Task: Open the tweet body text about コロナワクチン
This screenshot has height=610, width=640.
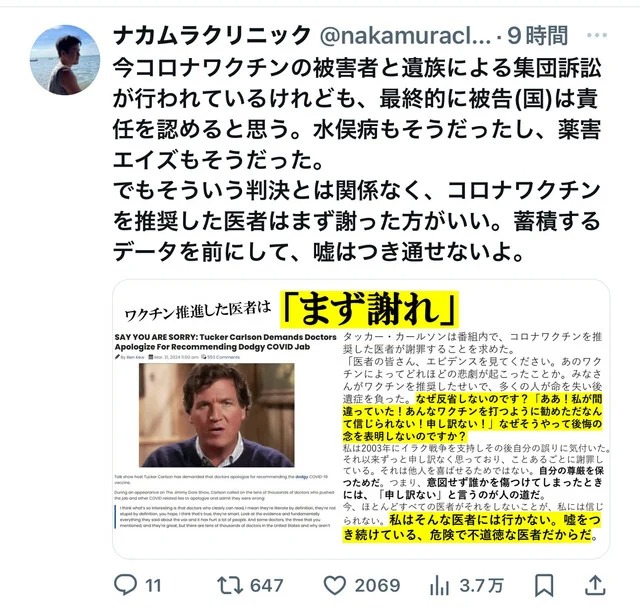Action: tap(357, 160)
